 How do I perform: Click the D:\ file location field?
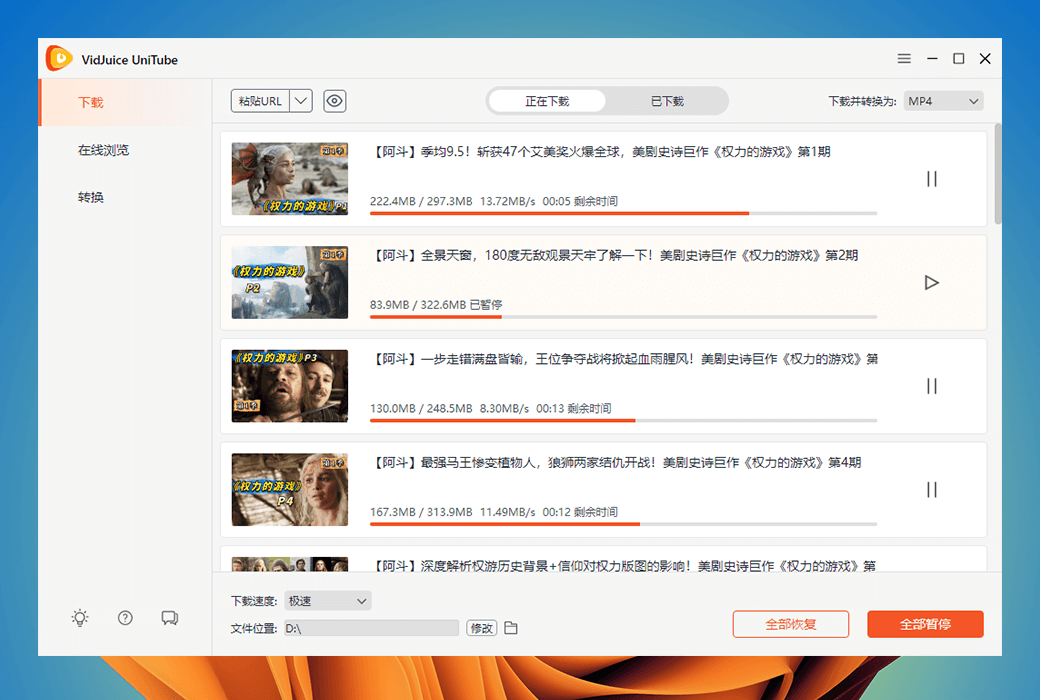pos(371,628)
